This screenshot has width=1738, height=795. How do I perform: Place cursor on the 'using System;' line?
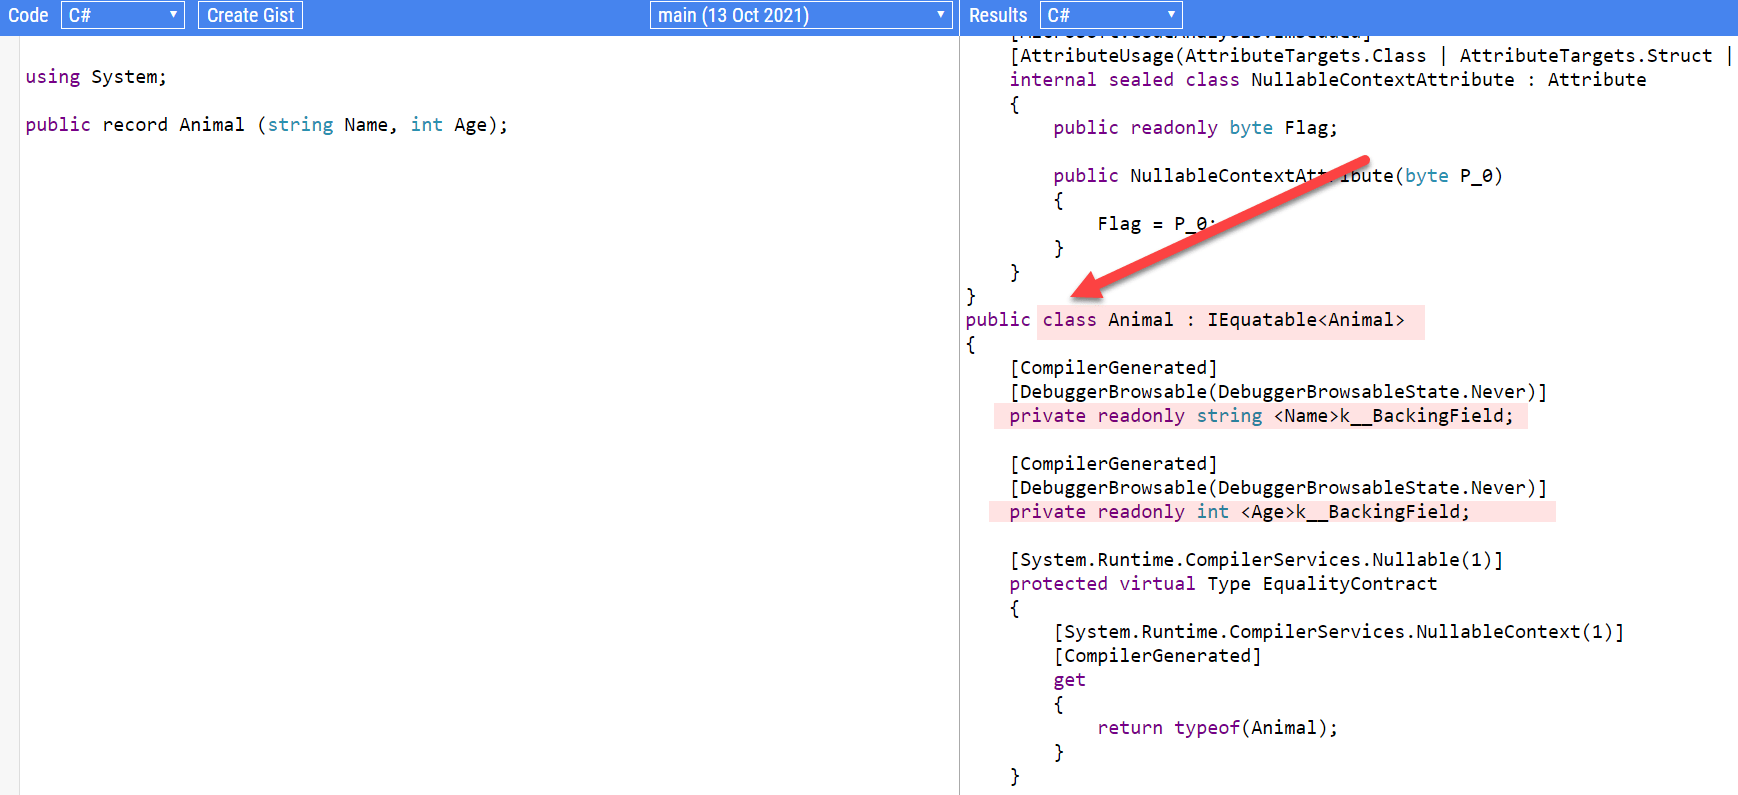coord(96,77)
